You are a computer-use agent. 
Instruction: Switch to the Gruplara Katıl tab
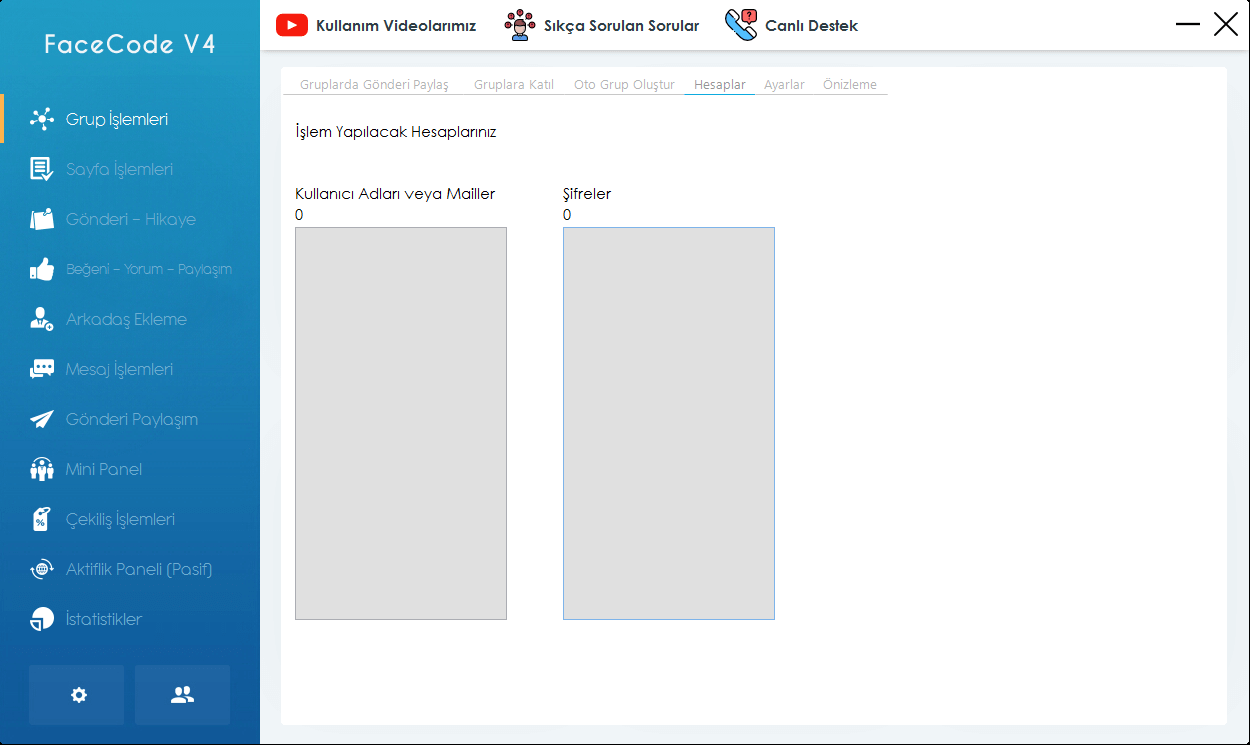514,85
